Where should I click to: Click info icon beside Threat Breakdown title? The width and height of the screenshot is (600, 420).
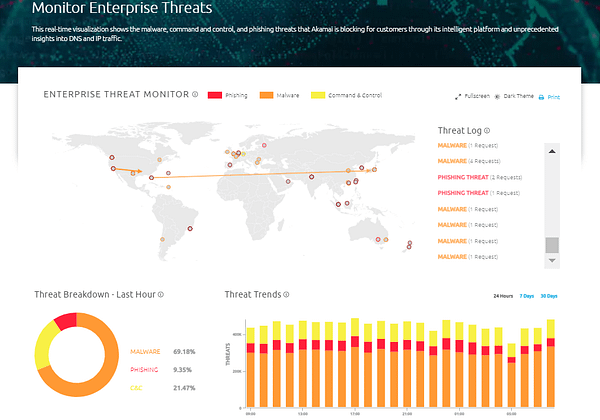coord(161,295)
